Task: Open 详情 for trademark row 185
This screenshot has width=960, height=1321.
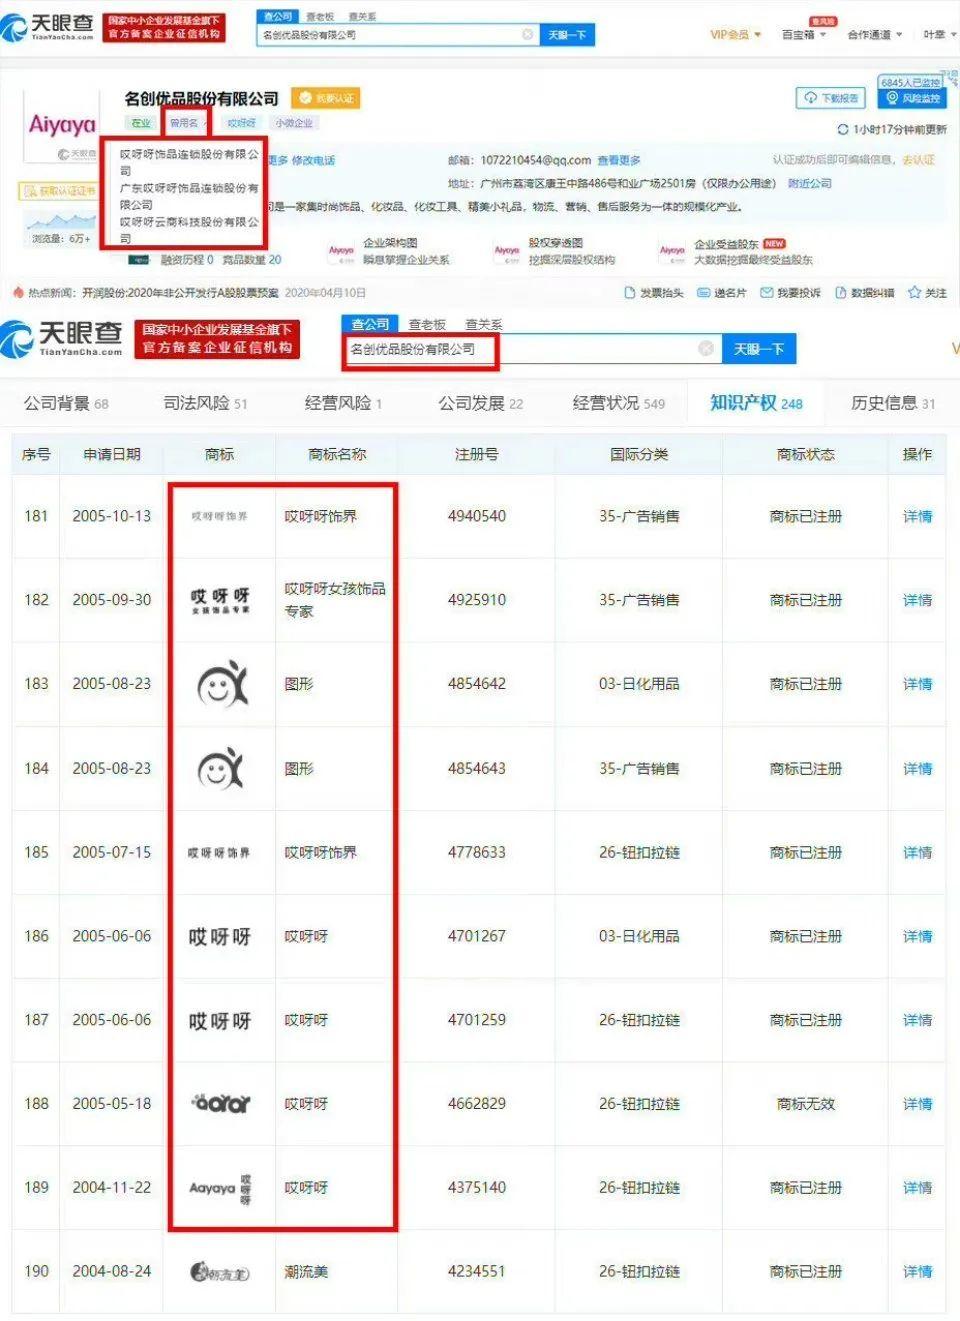Action: (917, 852)
